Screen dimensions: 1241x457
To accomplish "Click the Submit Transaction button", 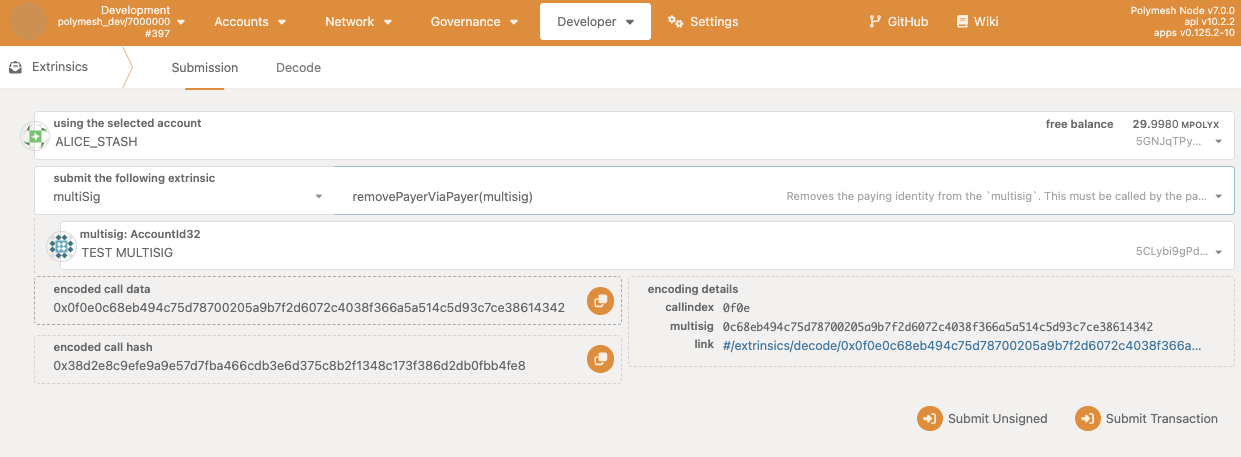I will coord(1147,419).
